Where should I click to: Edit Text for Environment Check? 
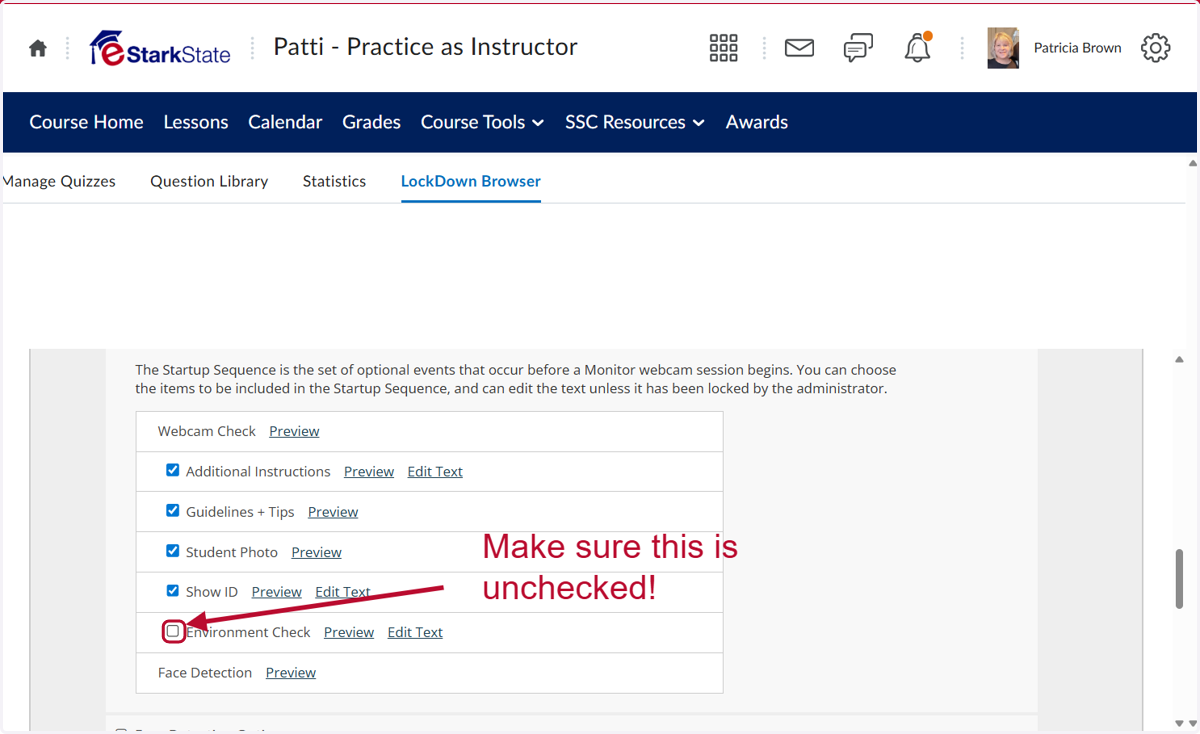coord(415,632)
